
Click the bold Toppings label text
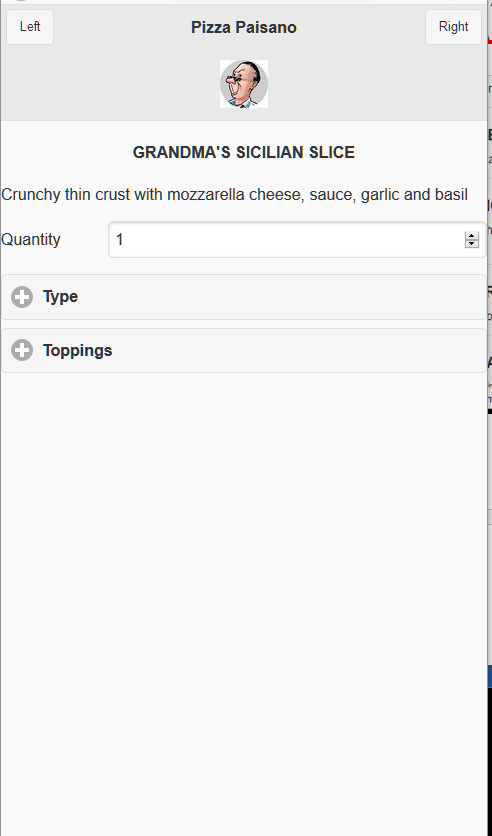[77, 351]
